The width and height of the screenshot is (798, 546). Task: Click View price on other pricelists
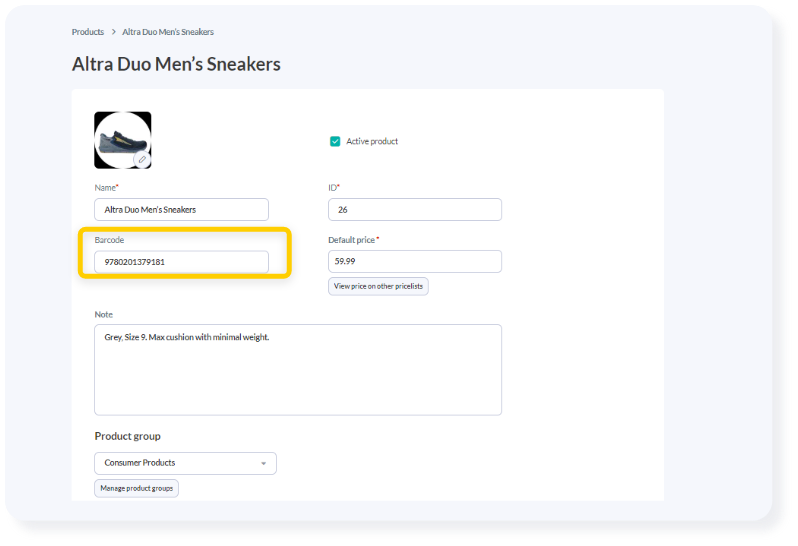coord(378,286)
